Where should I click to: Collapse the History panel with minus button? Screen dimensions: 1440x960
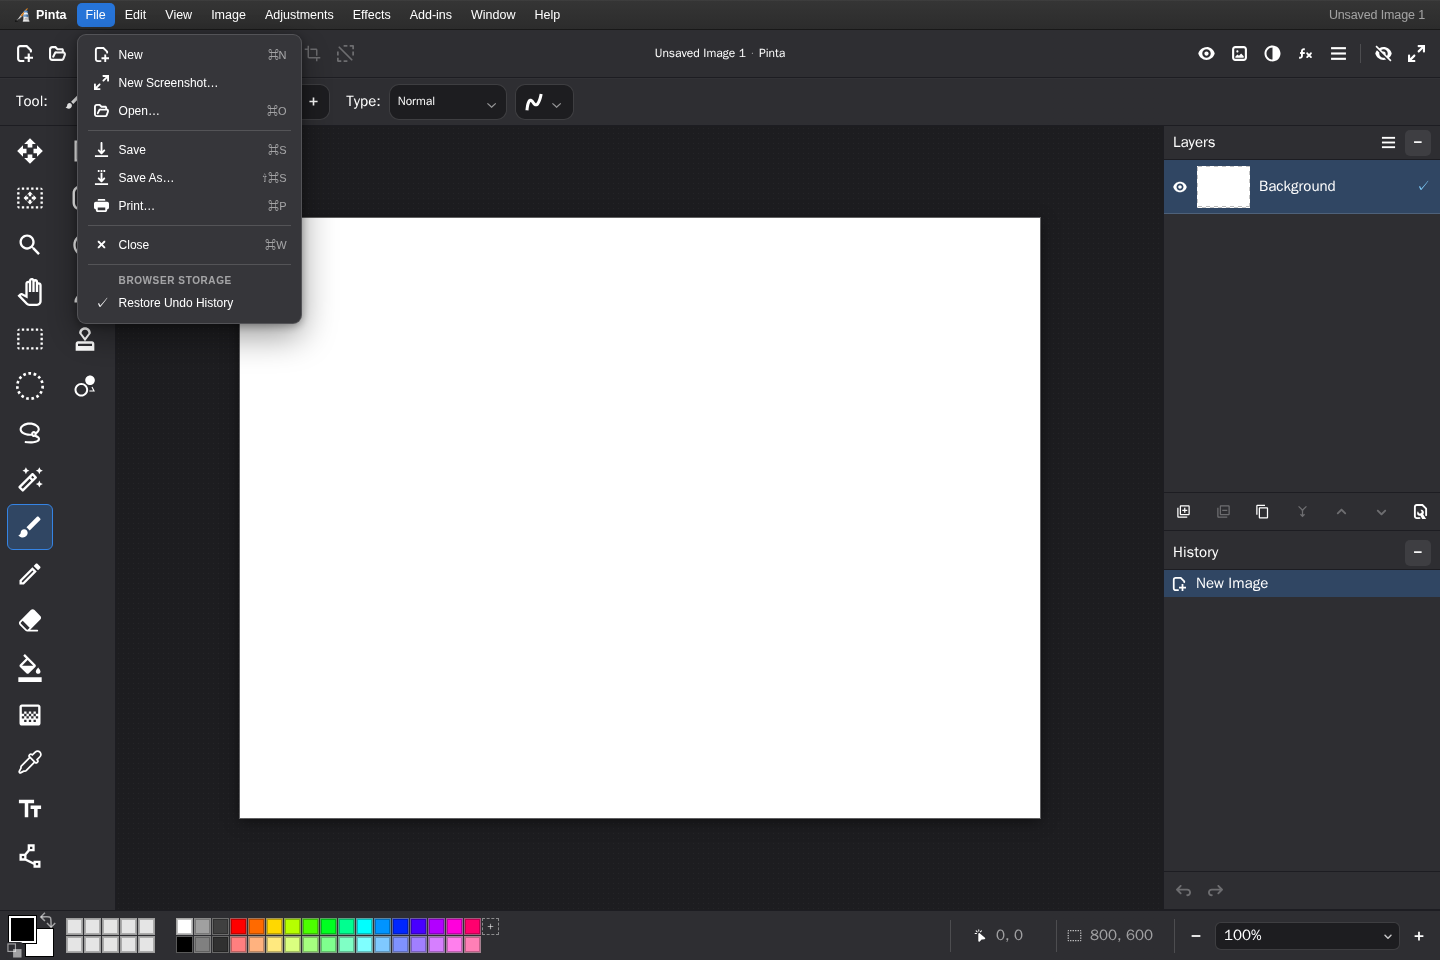(1418, 553)
